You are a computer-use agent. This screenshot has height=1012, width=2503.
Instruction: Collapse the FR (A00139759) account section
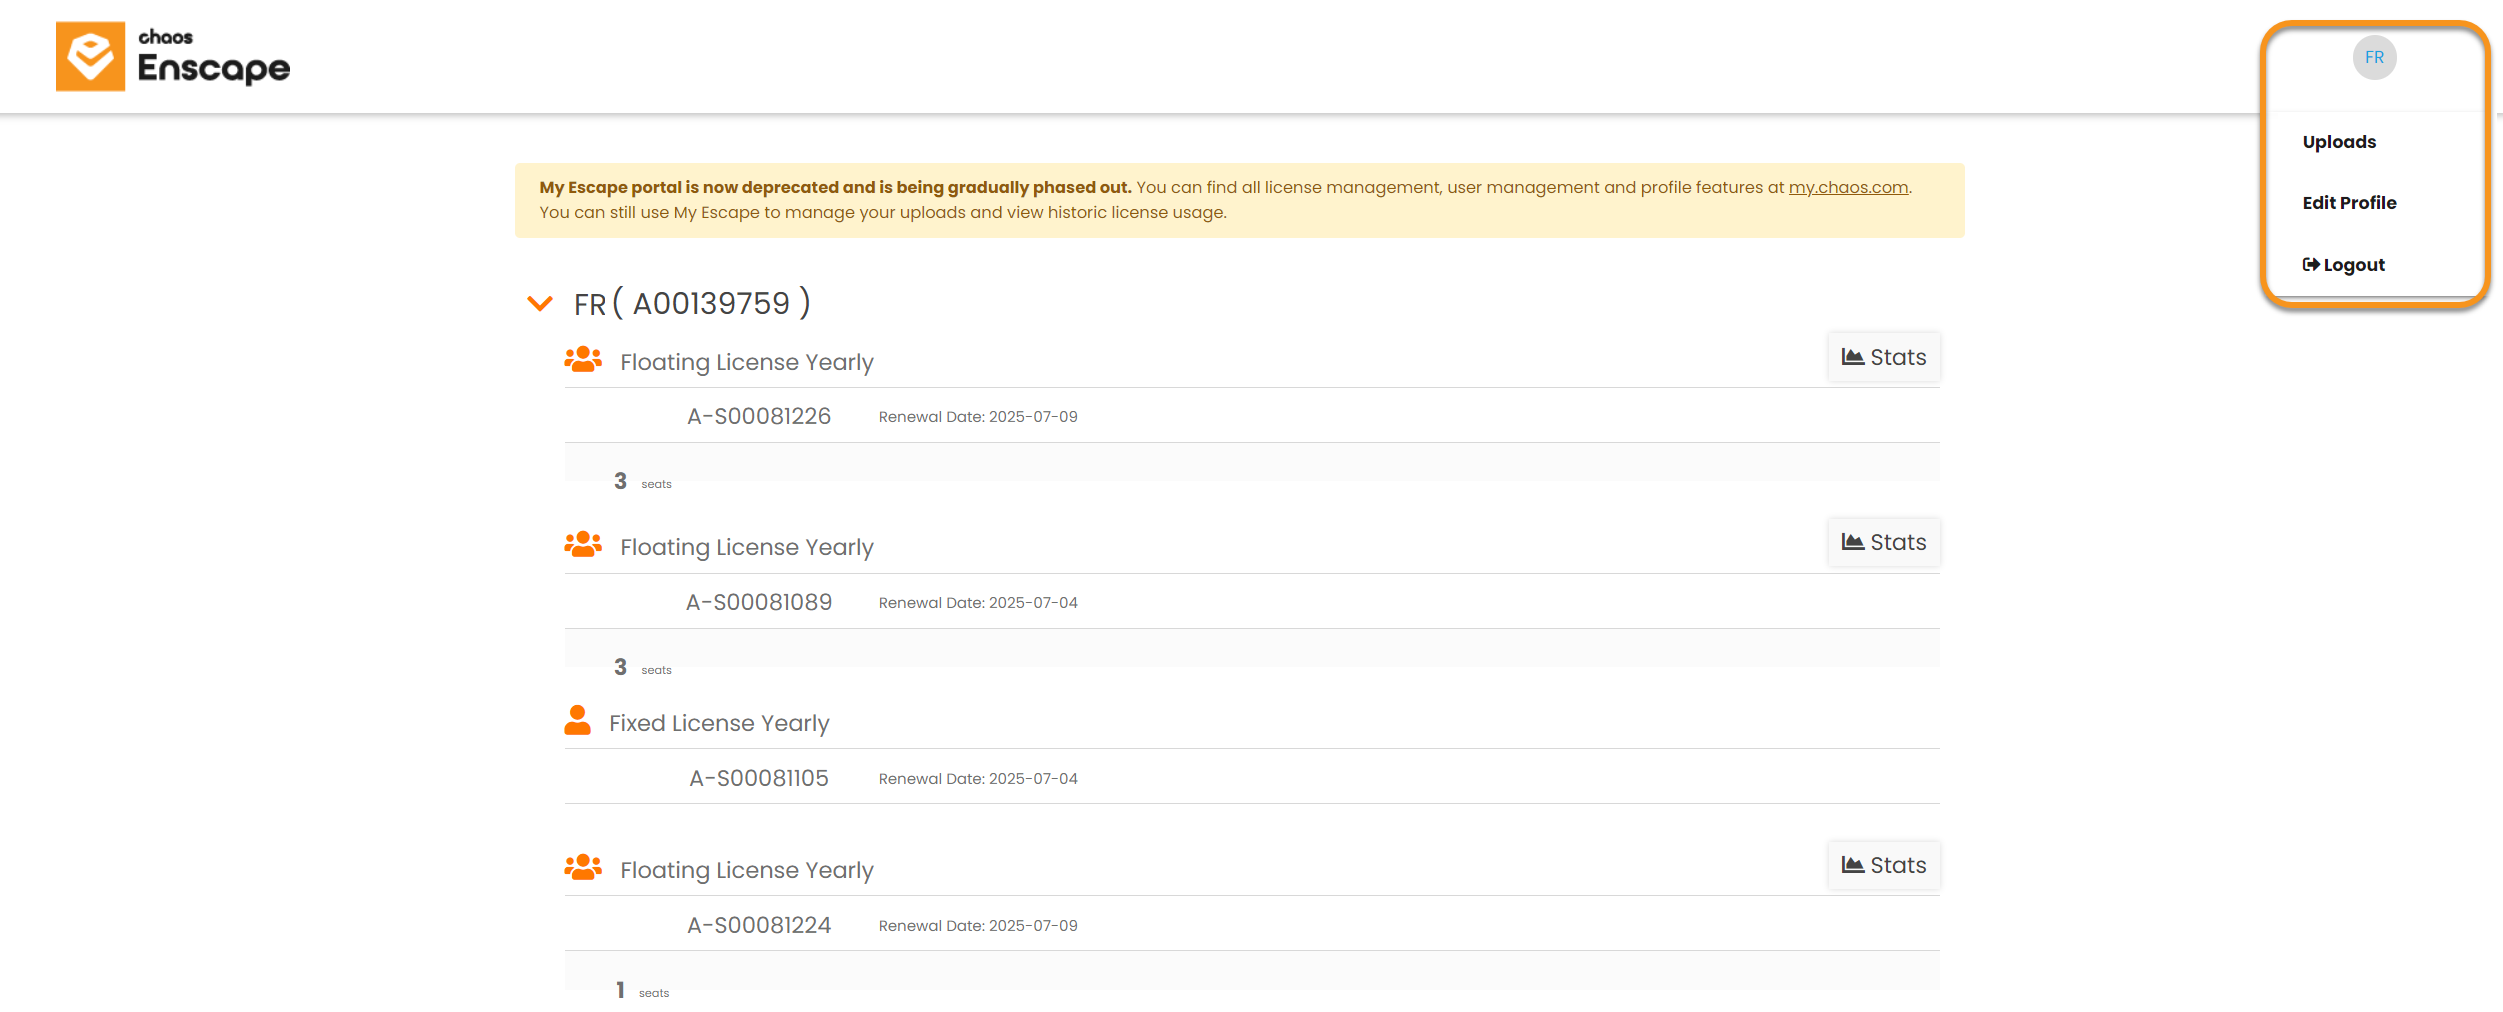point(540,303)
